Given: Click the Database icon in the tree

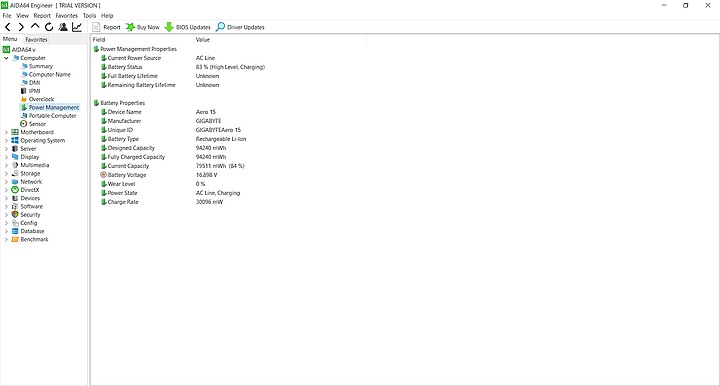Looking at the screenshot, I should tap(15, 231).
